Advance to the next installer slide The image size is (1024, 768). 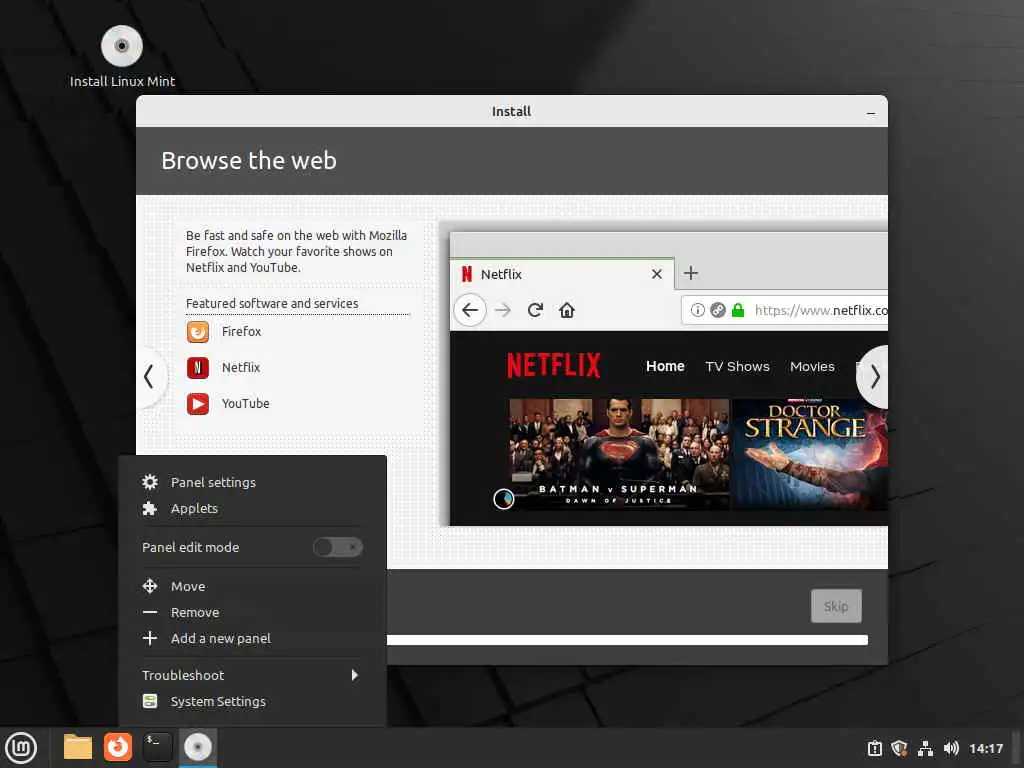pos(874,376)
